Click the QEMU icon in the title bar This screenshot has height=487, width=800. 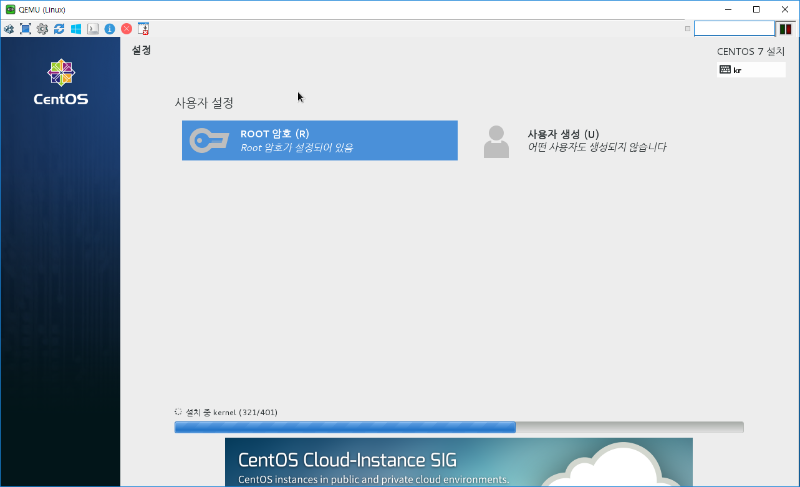click(10, 9)
